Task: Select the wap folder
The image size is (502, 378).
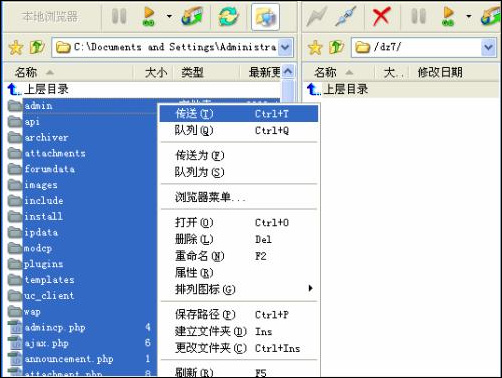Action: point(32,312)
